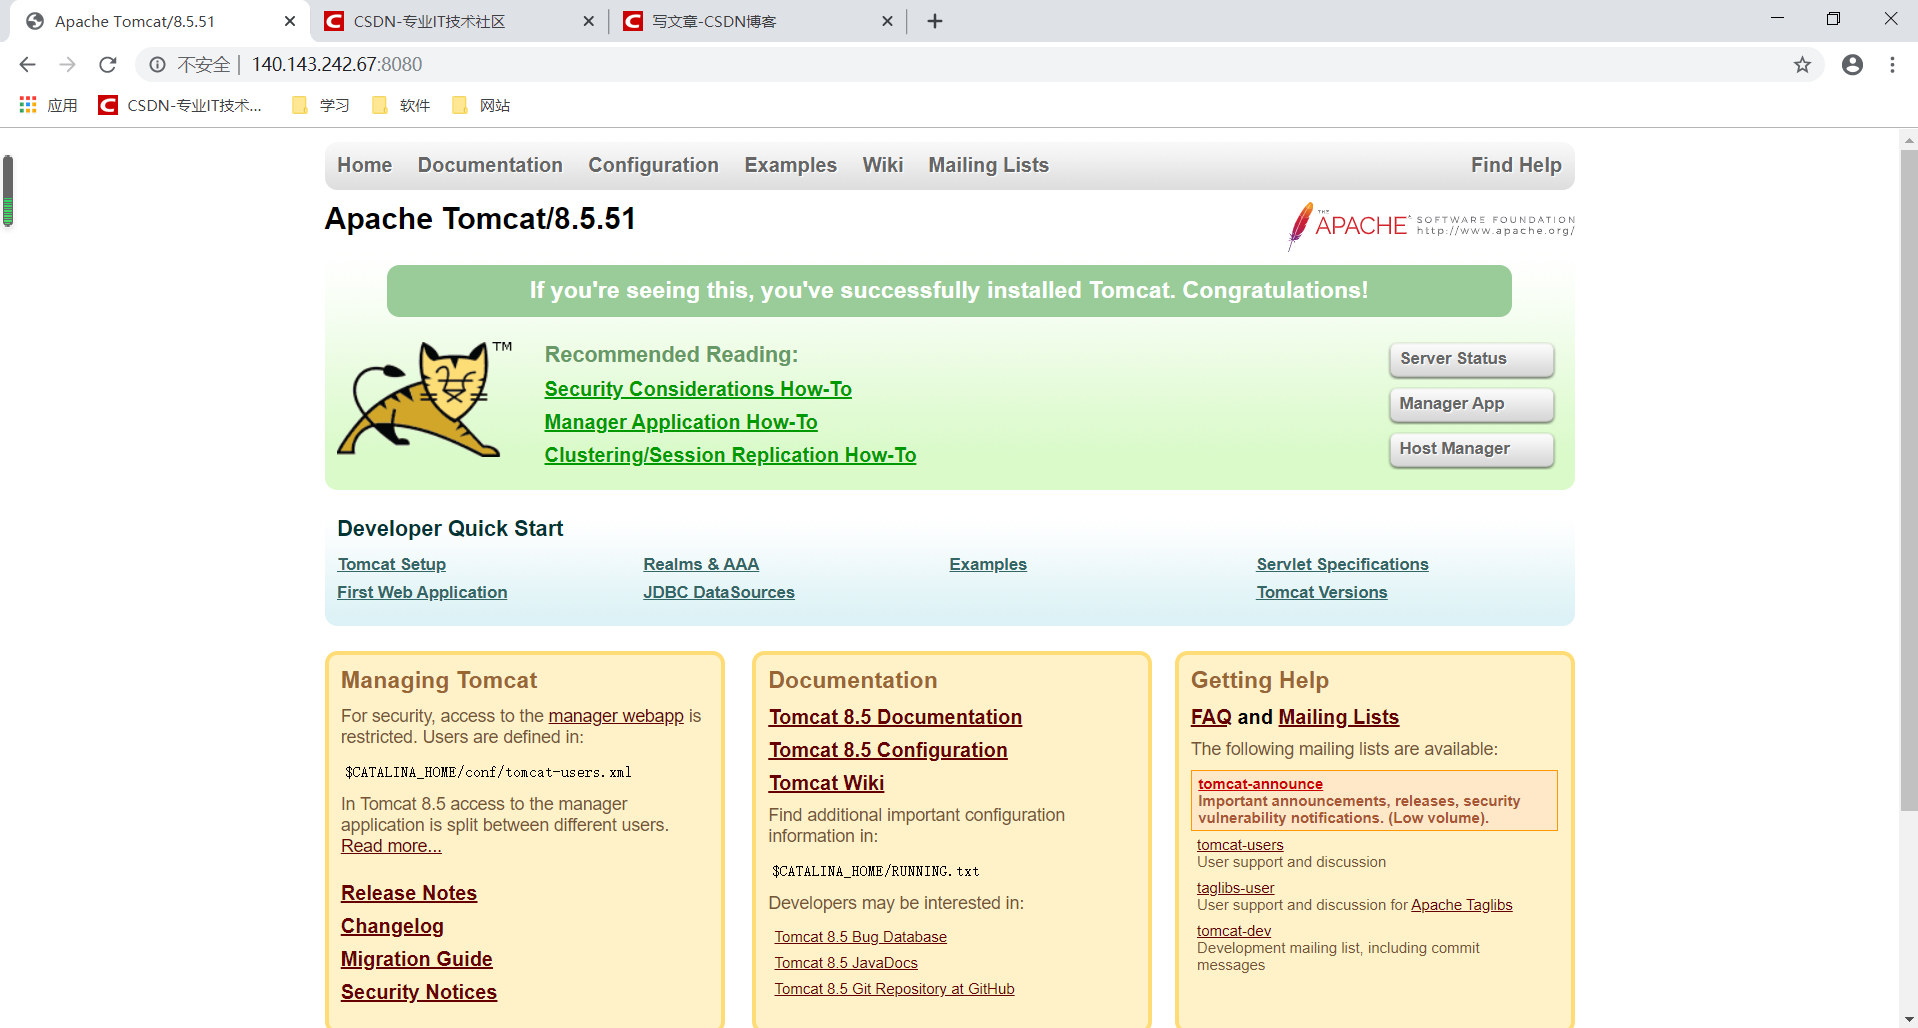Open Security Notices link
This screenshot has height=1028, width=1918.
pos(419,992)
